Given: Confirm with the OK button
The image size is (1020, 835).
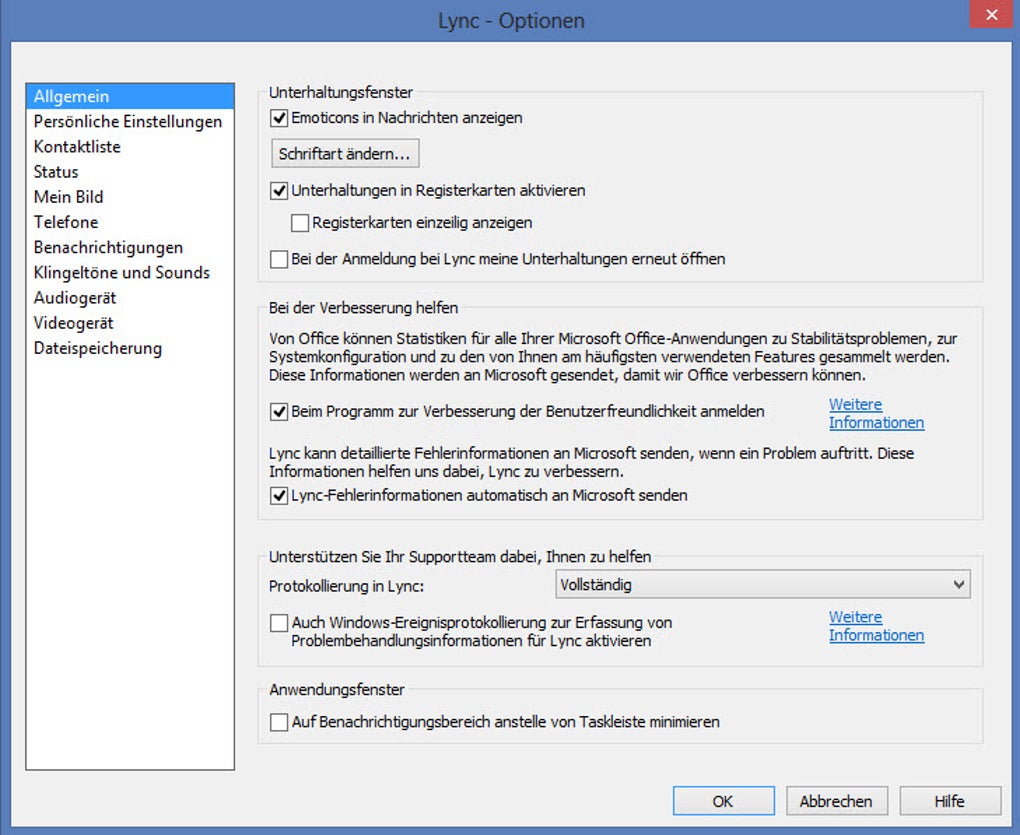Looking at the screenshot, I should pos(723,801).
